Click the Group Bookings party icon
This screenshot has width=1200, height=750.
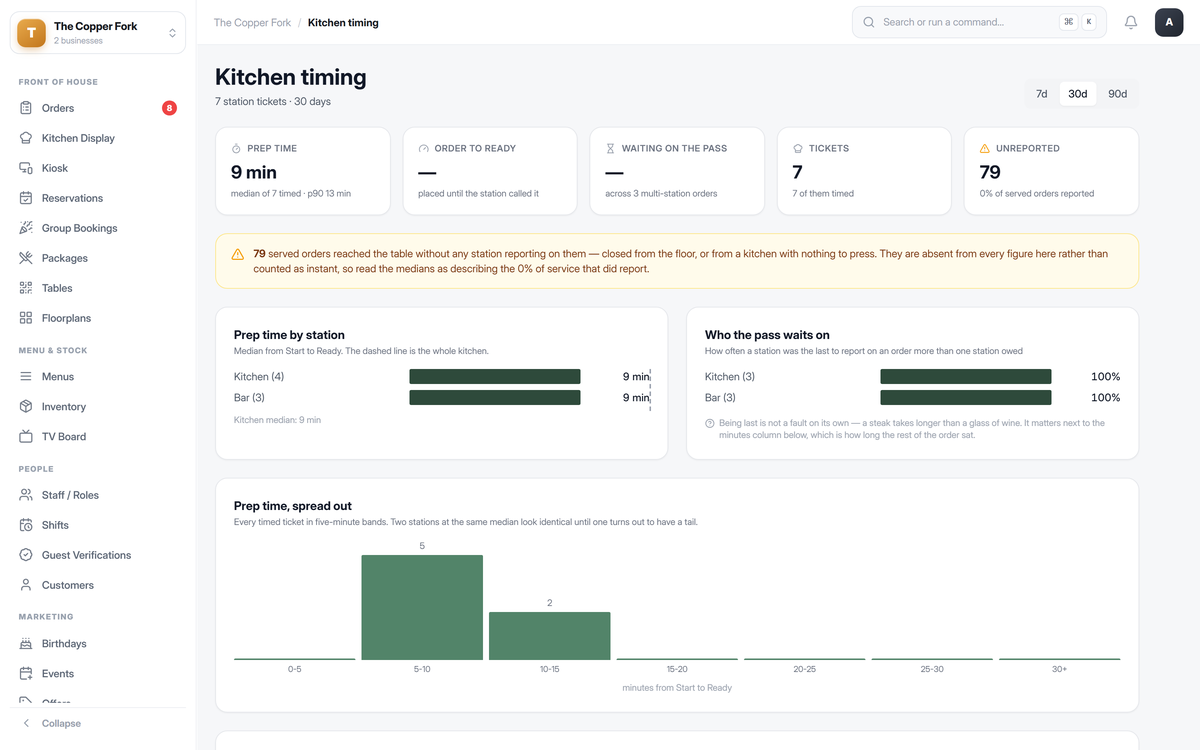[x=26, y=228]
